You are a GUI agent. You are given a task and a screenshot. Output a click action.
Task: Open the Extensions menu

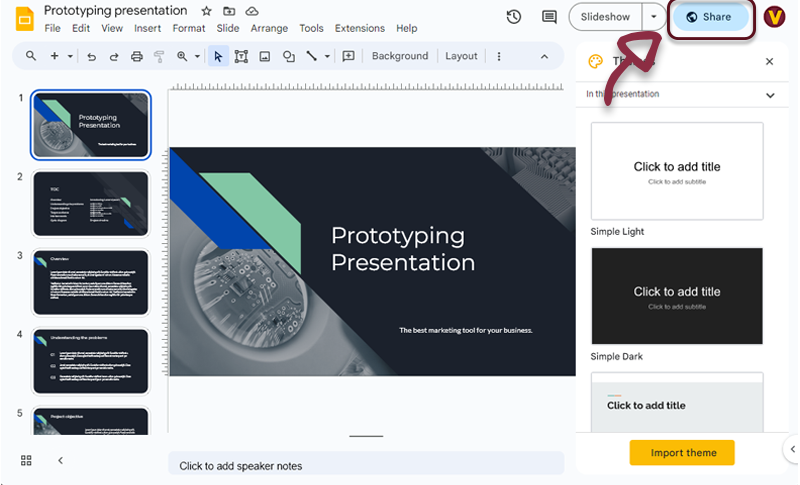[x=359, y=28]
